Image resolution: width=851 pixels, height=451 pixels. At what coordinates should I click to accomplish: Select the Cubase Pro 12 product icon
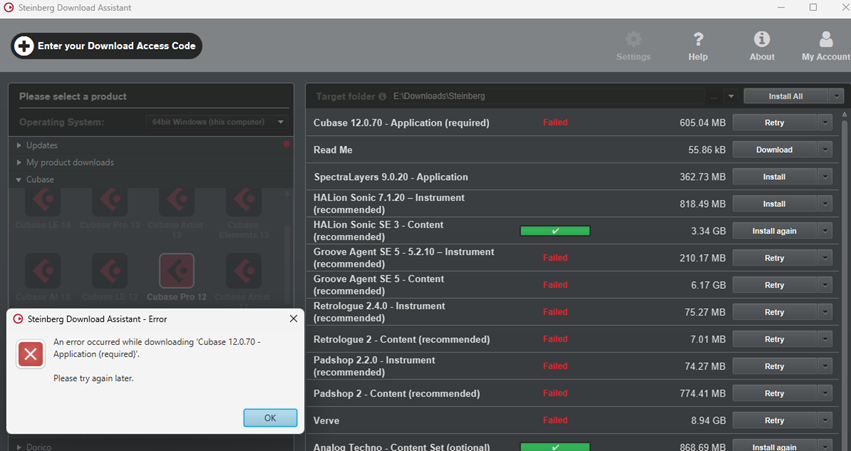point(176,271)
